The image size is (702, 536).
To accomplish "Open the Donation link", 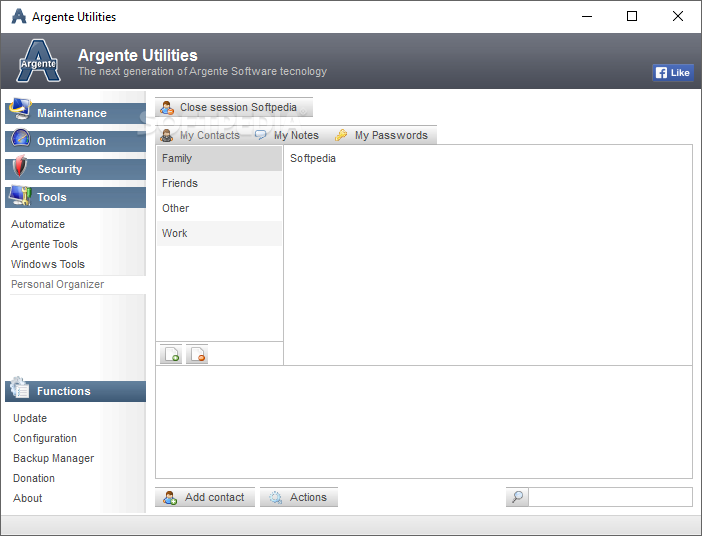I will coord(34,478).
